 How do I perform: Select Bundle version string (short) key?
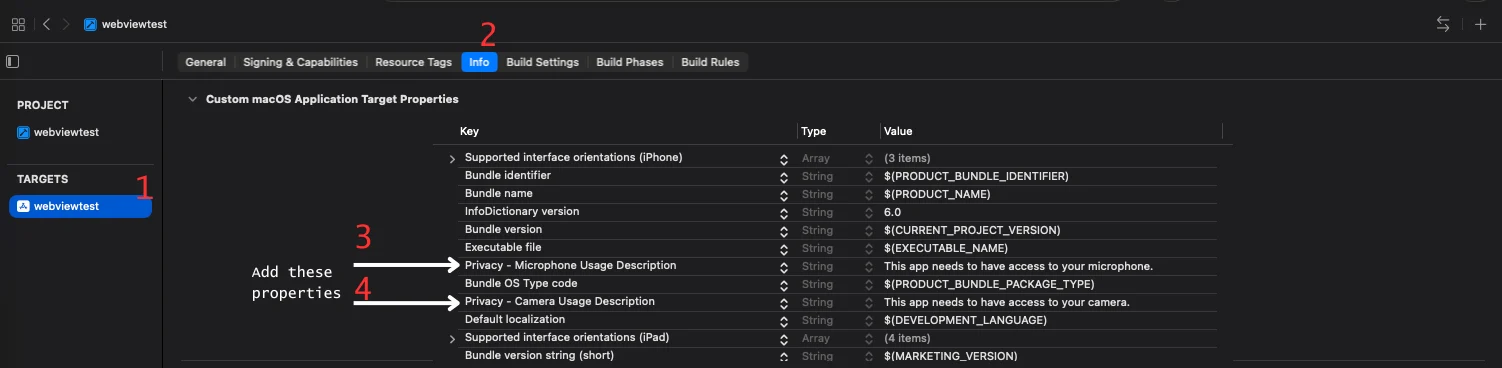539,356
